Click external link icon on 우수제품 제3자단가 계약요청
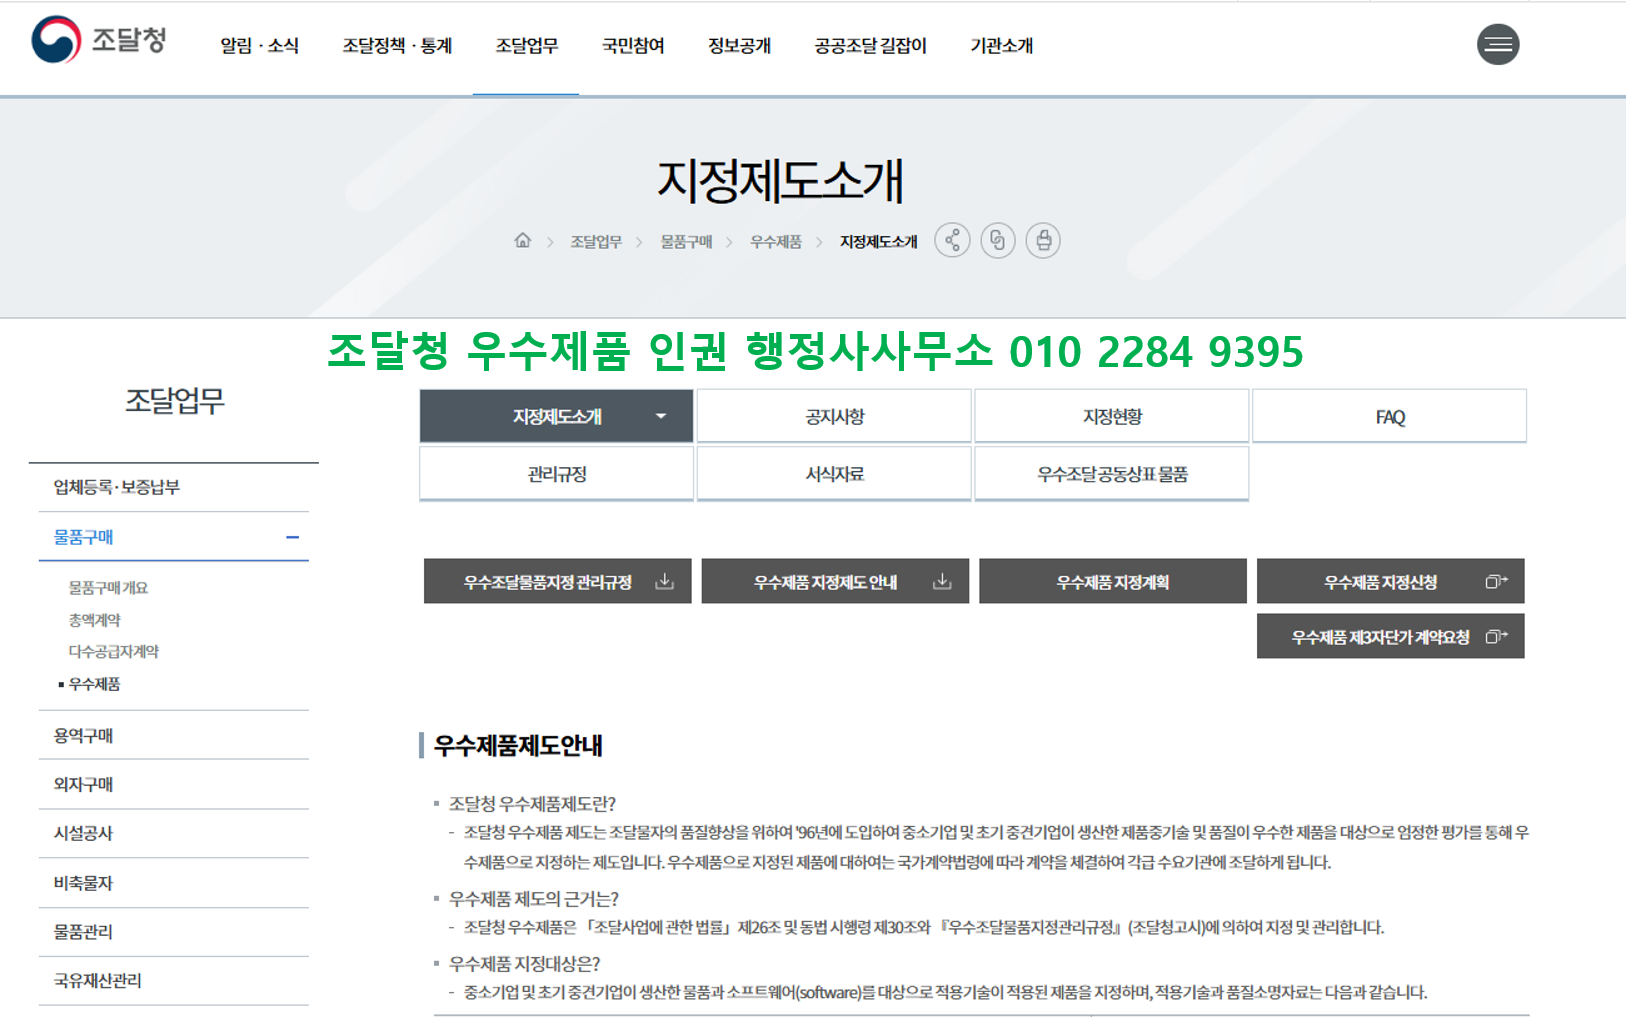This screenshot has width=1626, height=1017. (x=1496, y=637)
